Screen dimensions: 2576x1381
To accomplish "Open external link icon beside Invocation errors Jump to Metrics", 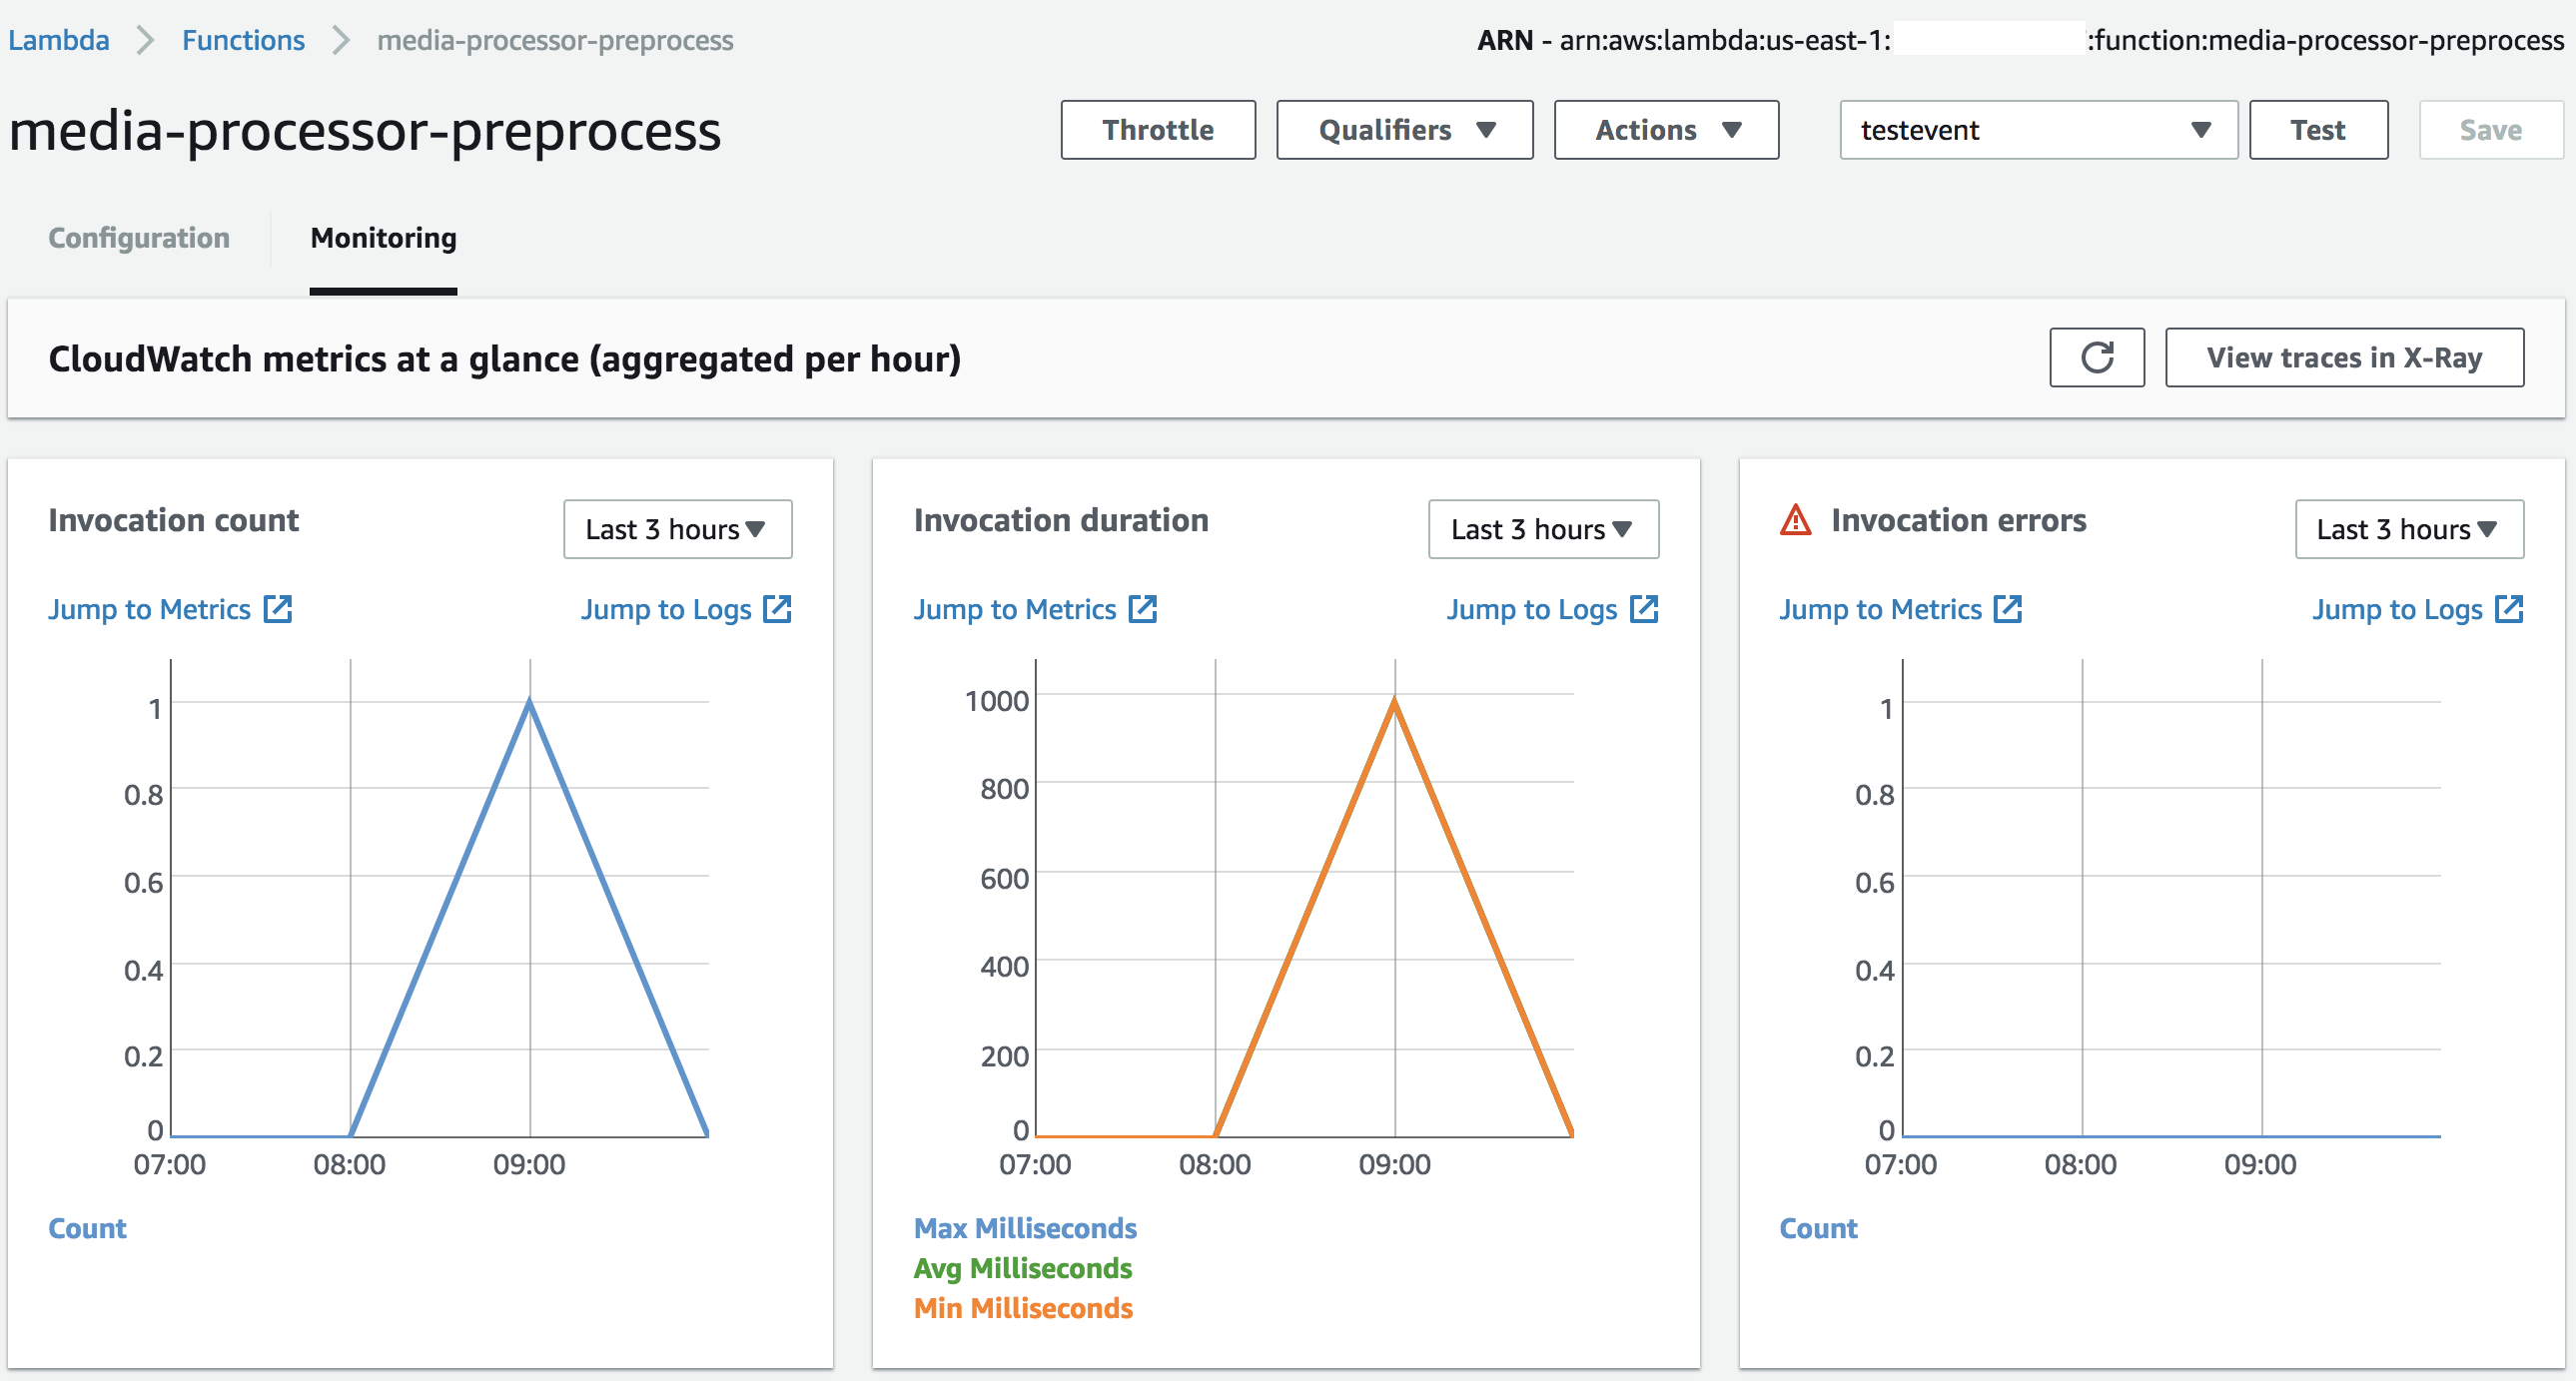I will click(x=2007, y=609).
